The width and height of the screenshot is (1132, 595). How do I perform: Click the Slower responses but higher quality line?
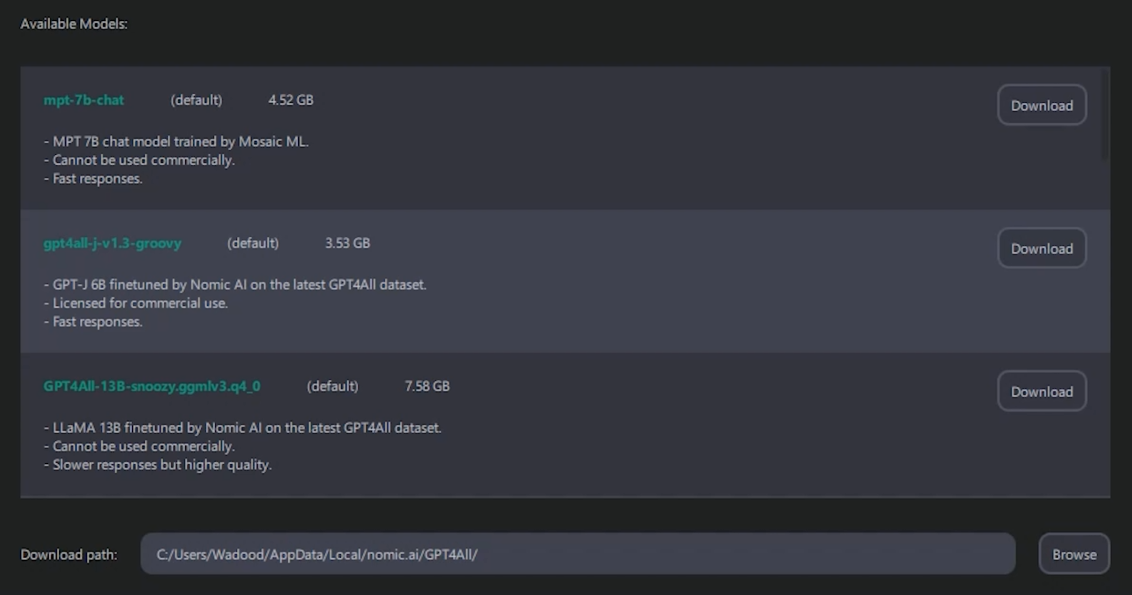(158, 465)
